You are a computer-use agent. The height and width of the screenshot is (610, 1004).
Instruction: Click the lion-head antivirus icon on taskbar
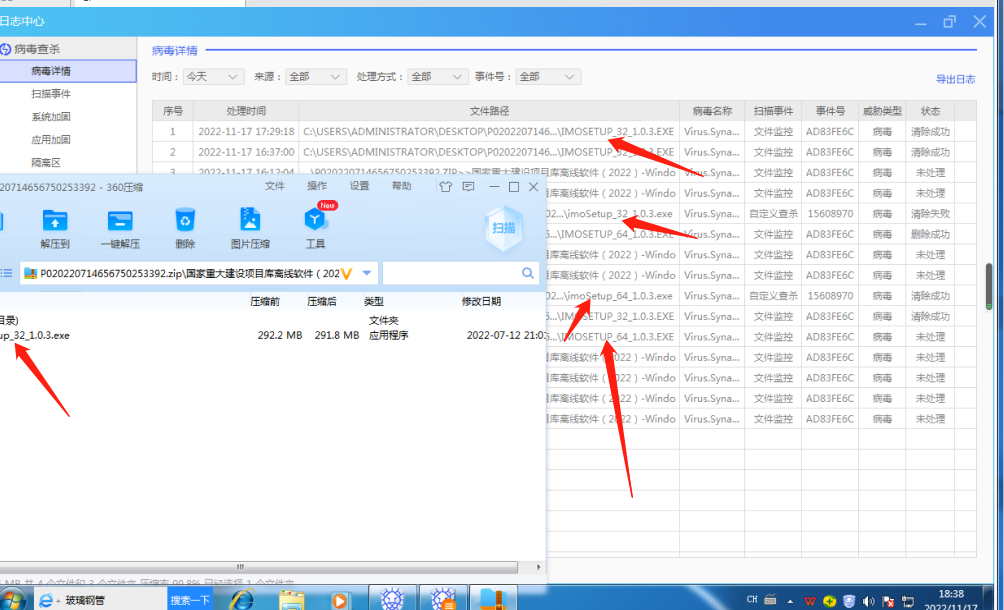click(x=392, y=600)
